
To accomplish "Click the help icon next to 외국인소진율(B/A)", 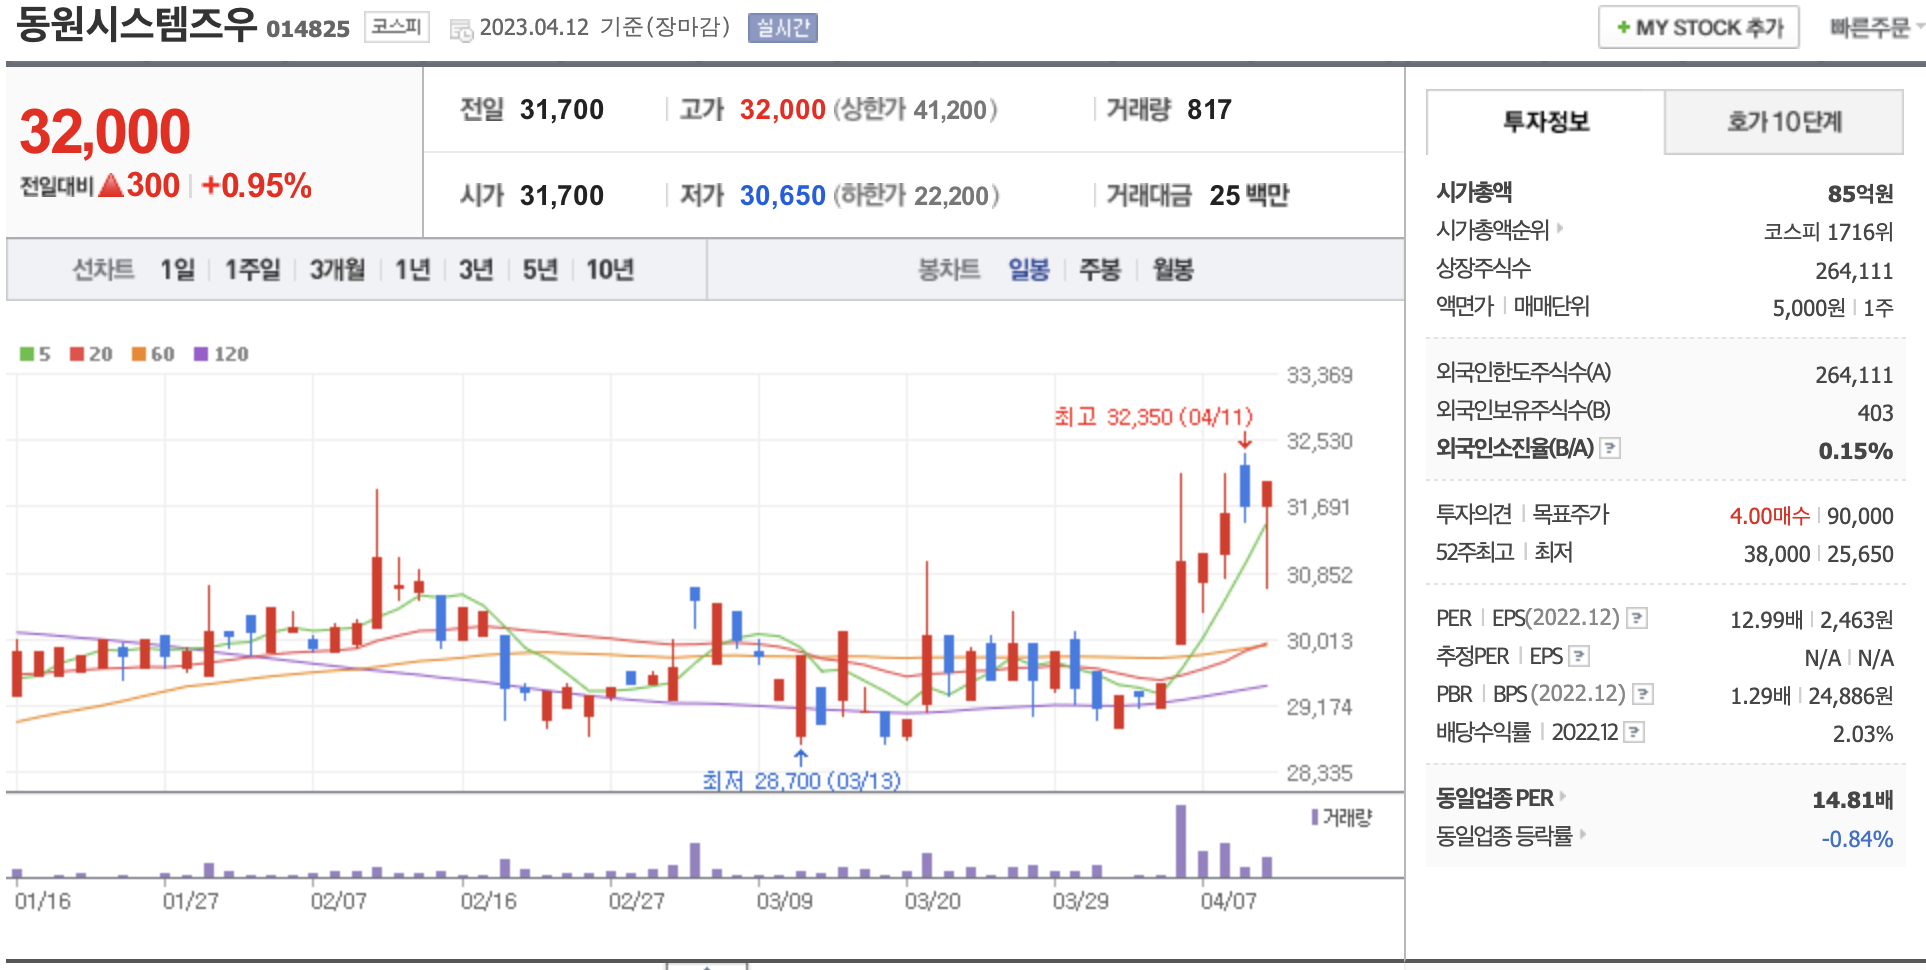I will (1610, 448).
